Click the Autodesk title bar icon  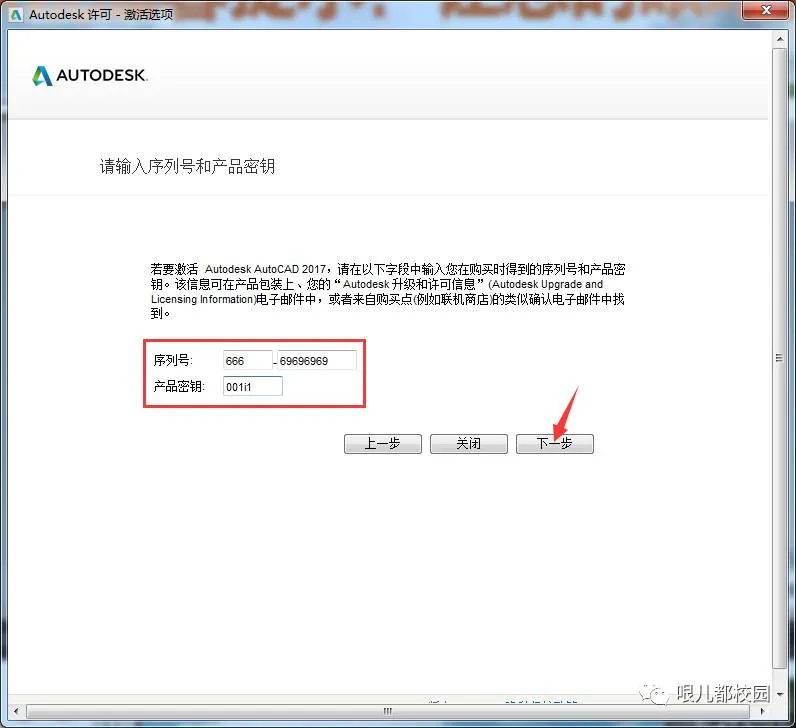pos(16,15)
